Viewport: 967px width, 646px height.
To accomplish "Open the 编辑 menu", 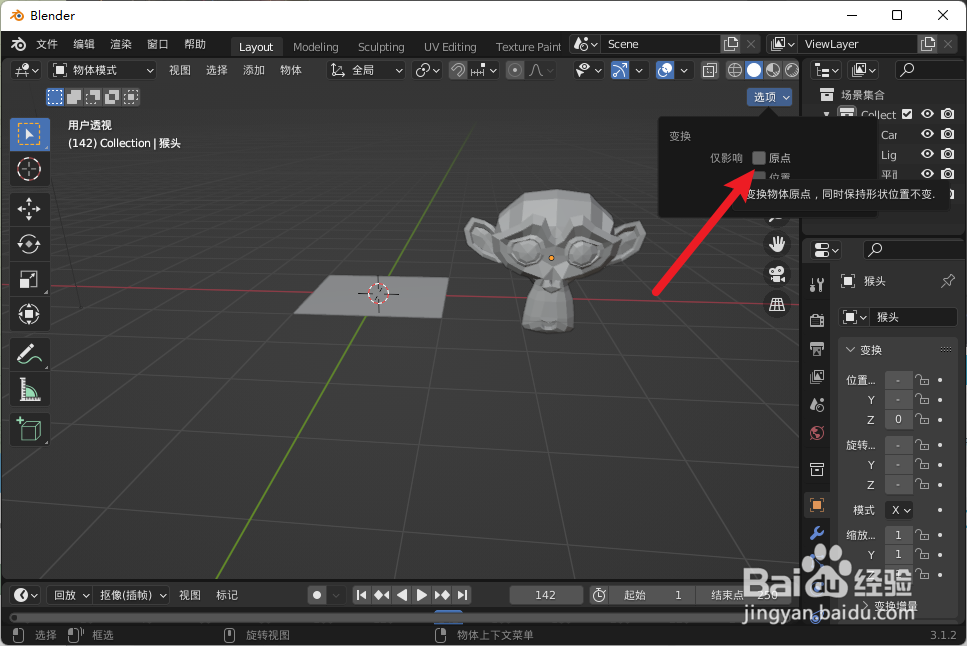I will [x=84, y=44].
